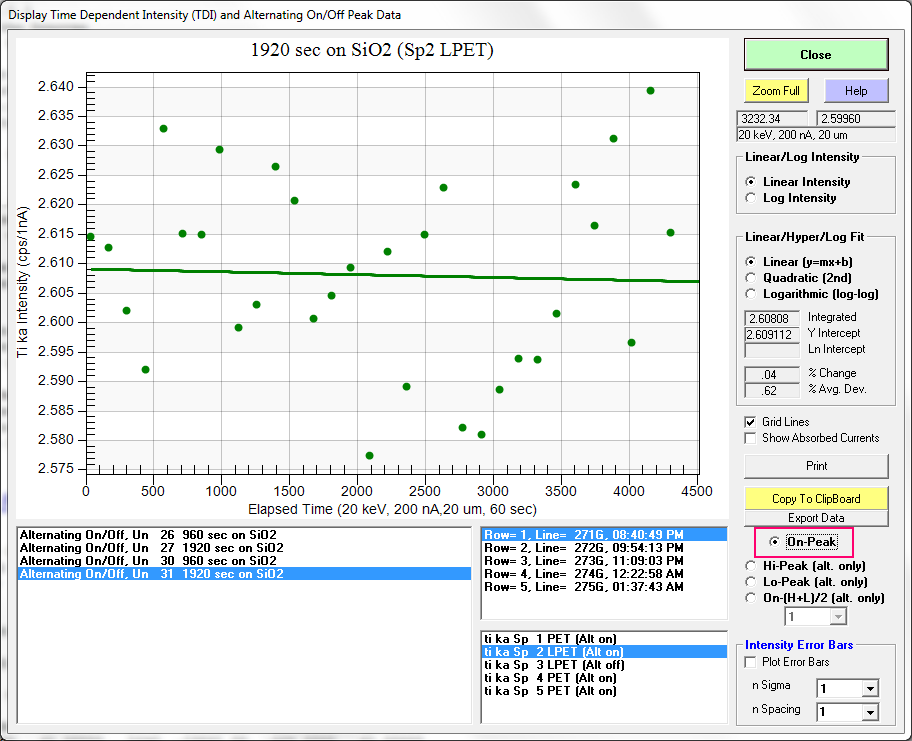This screenshot has height=741, width=912.
Task: Choose the Quadratic (2nd) fit option
Action: point(753,278)
